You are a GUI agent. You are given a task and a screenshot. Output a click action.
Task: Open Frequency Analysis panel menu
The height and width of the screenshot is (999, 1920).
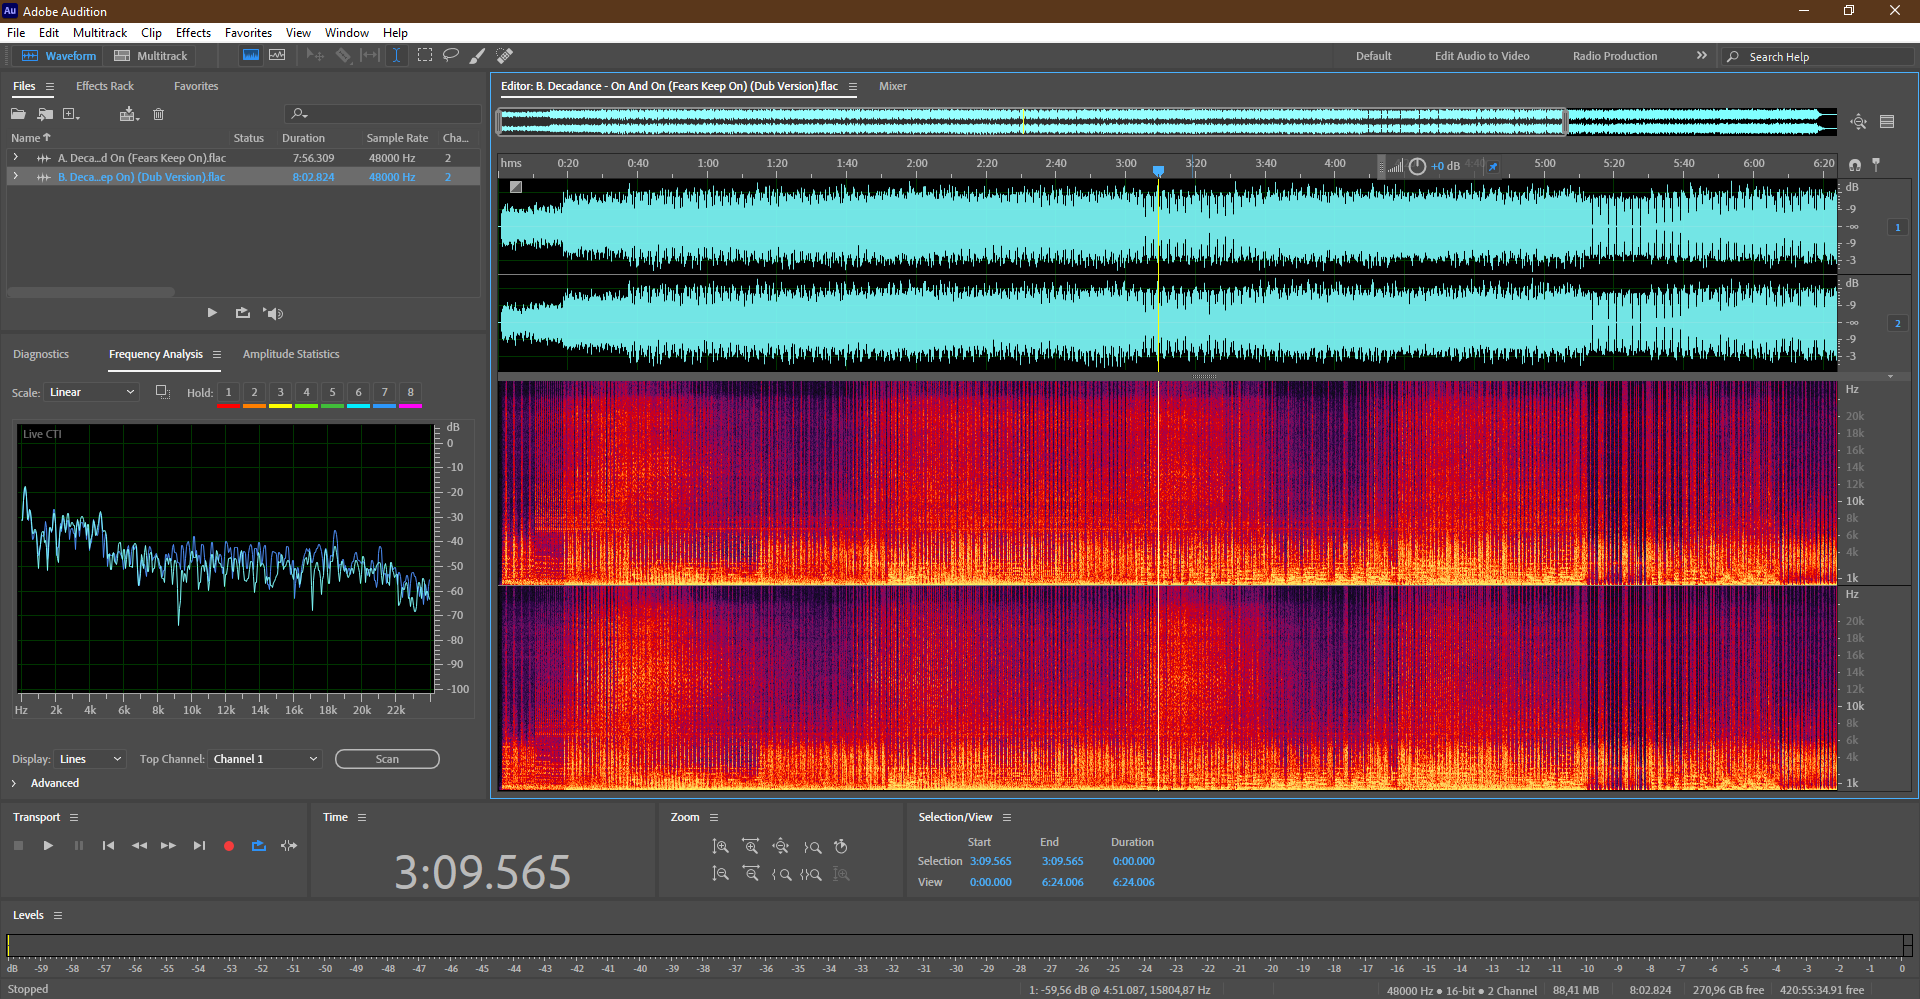point(217,354)
